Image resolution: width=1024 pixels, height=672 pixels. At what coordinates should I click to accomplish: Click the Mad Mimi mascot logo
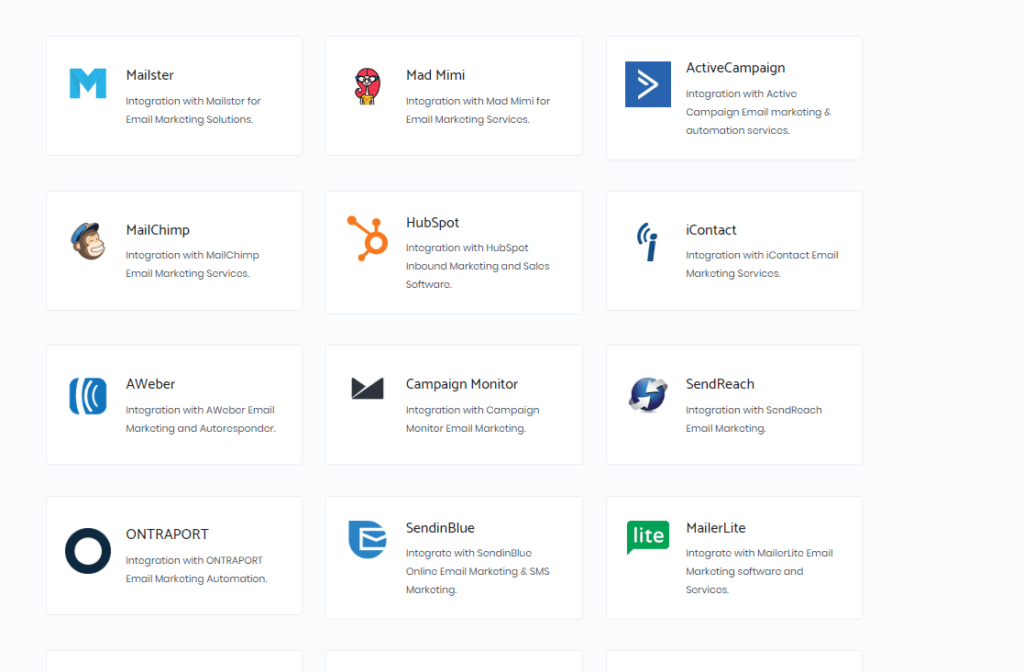point(368,86)
